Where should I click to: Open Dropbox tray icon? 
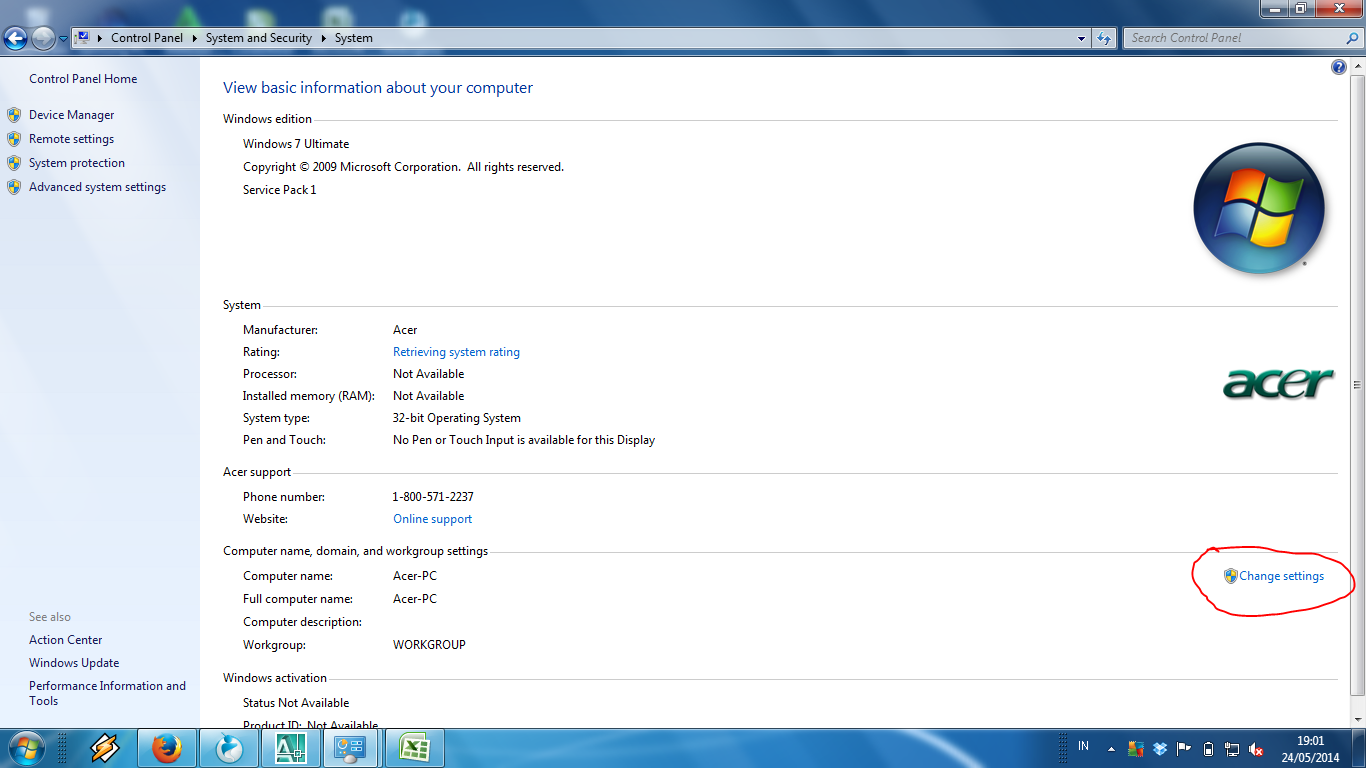pos(1159,749)
